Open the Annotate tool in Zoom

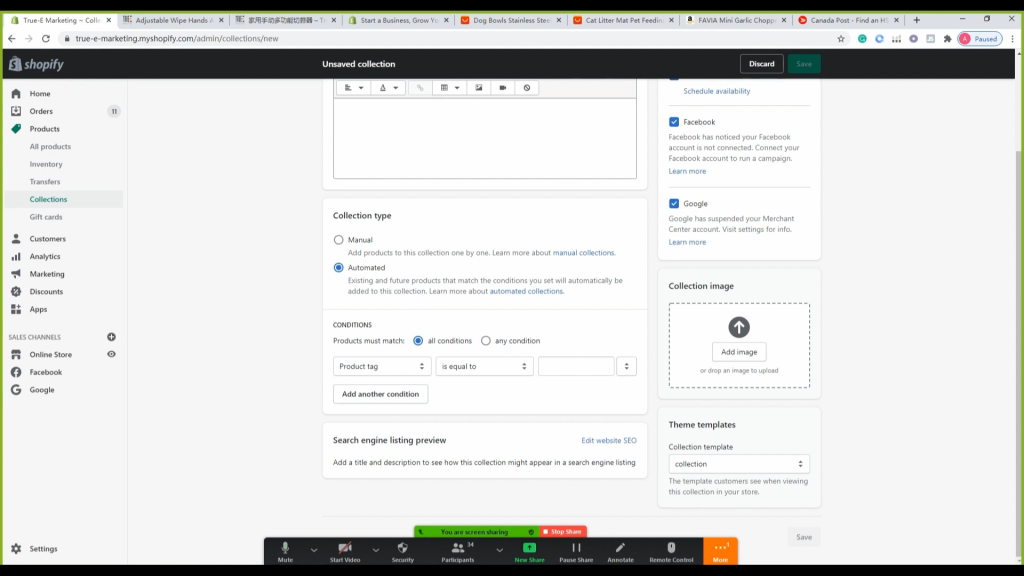(x=620, y=551)
